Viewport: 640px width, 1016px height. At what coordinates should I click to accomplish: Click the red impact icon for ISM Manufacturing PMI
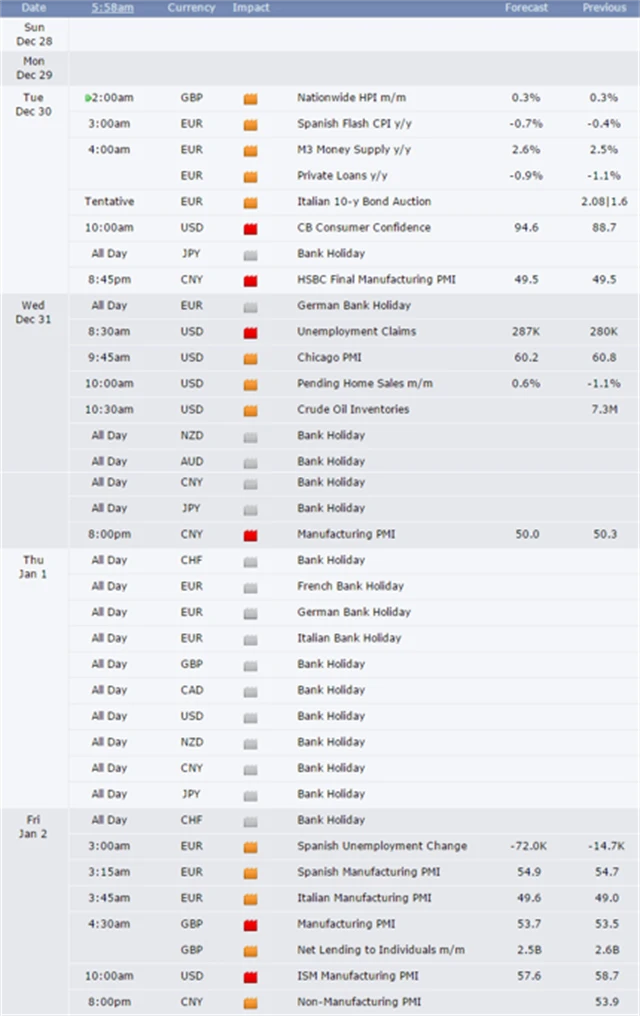(250, 976)
